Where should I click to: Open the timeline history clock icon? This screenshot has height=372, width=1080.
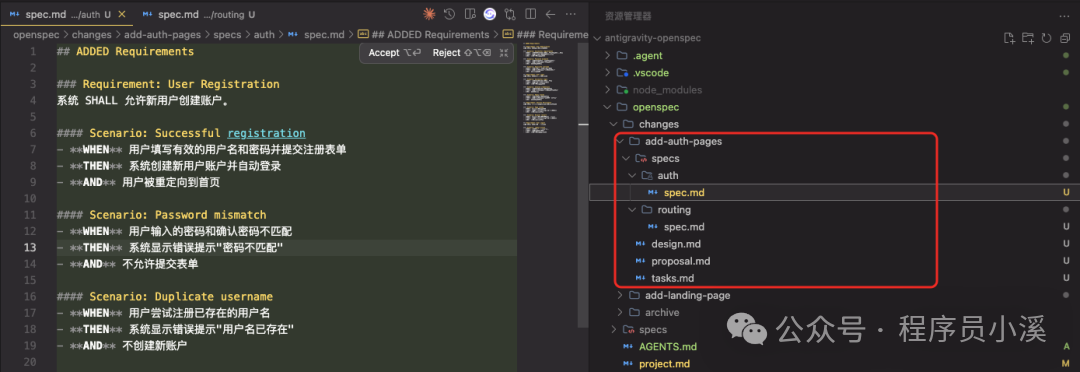click(449, 14)
